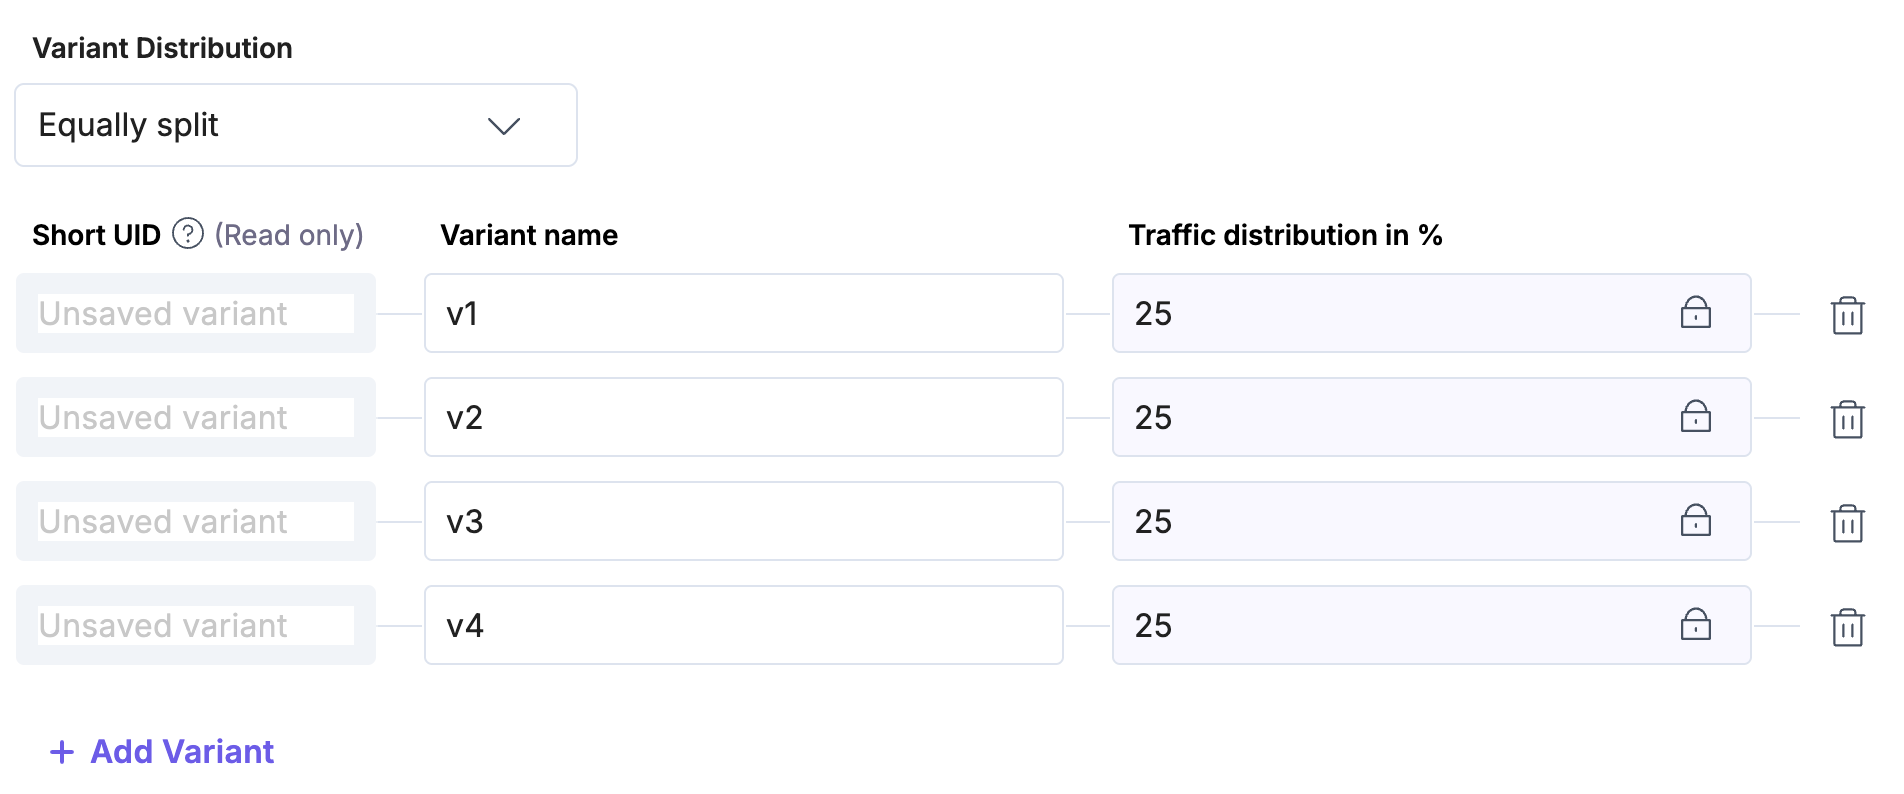The height and width of the screenshot is (794, 1904).
Task: Toggle the lock on v4 traffic percentage
Action: point(1695,625)
